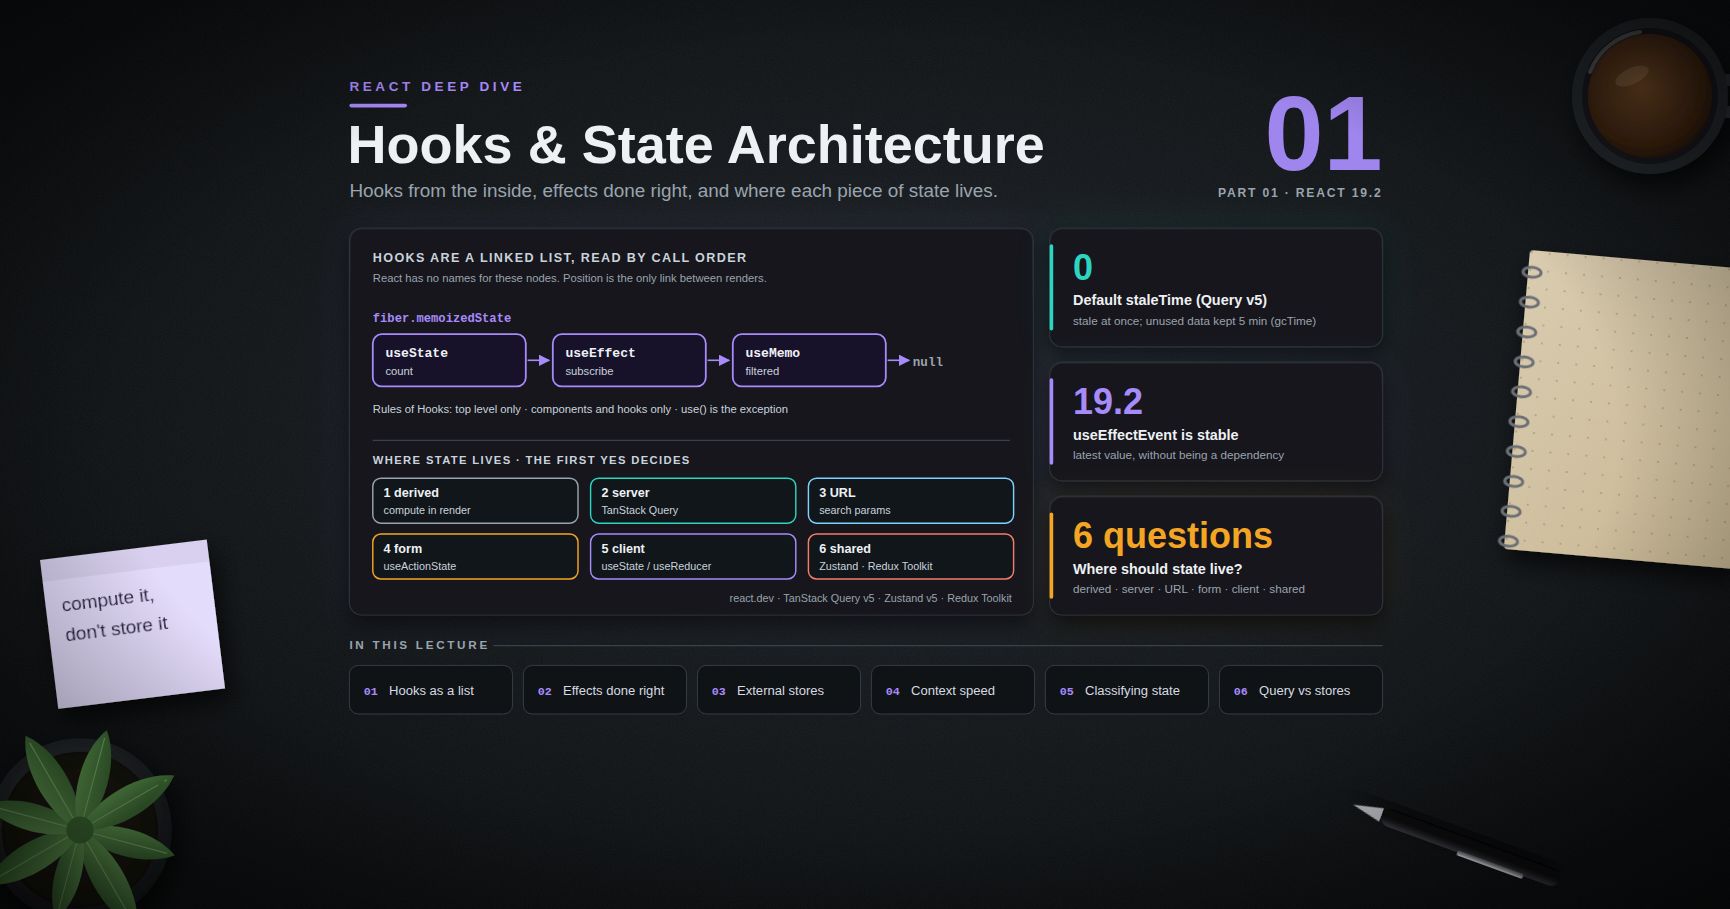Click the sources footnote starting 'react.dev'
1730x909 pixels.
pyautogui.click(x=870, y=598)
